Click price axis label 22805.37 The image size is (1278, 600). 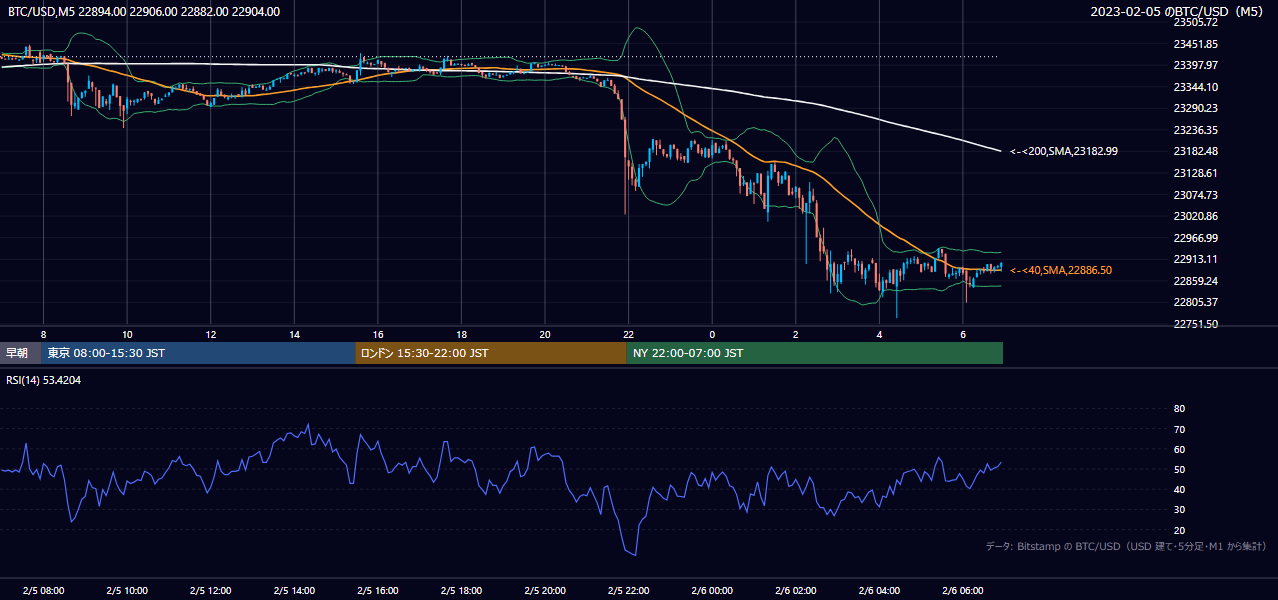click(x=1195, y=302)
